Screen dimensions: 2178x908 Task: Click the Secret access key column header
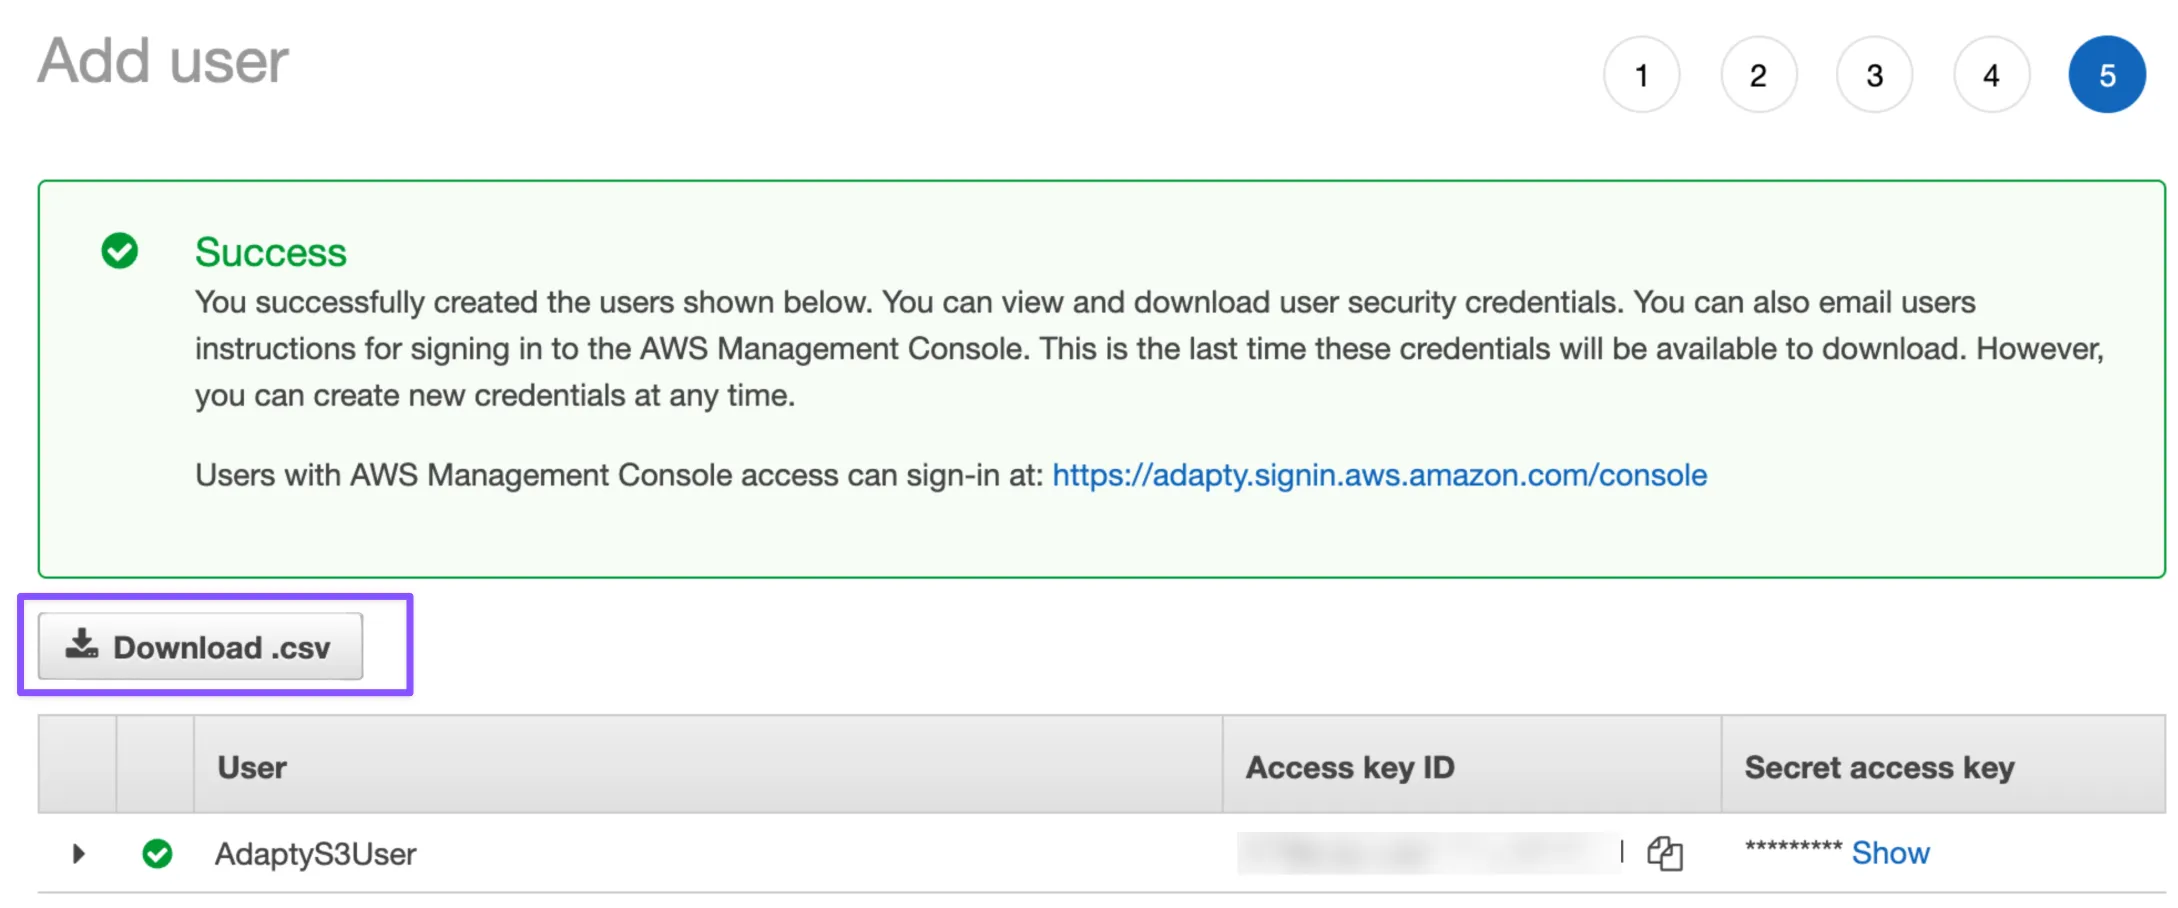[1879, 767]
